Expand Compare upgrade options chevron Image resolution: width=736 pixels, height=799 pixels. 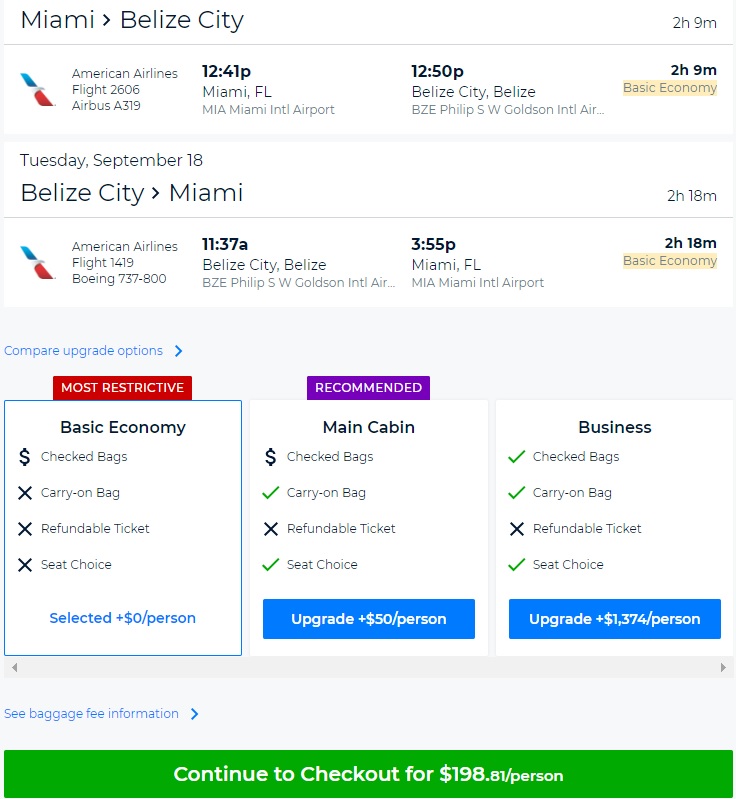(179, 351)
